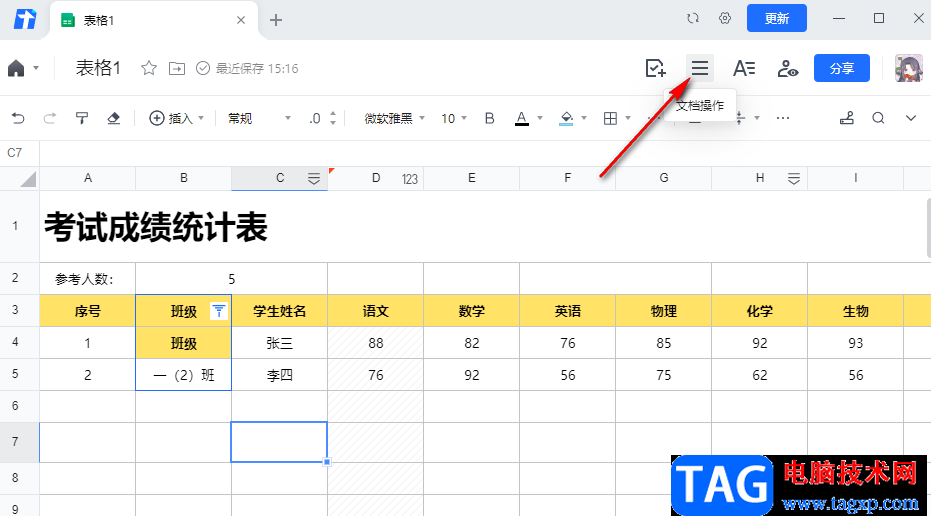Click the borders grid icon
This screenshot has width=931, height=516.
pos(610,118)
